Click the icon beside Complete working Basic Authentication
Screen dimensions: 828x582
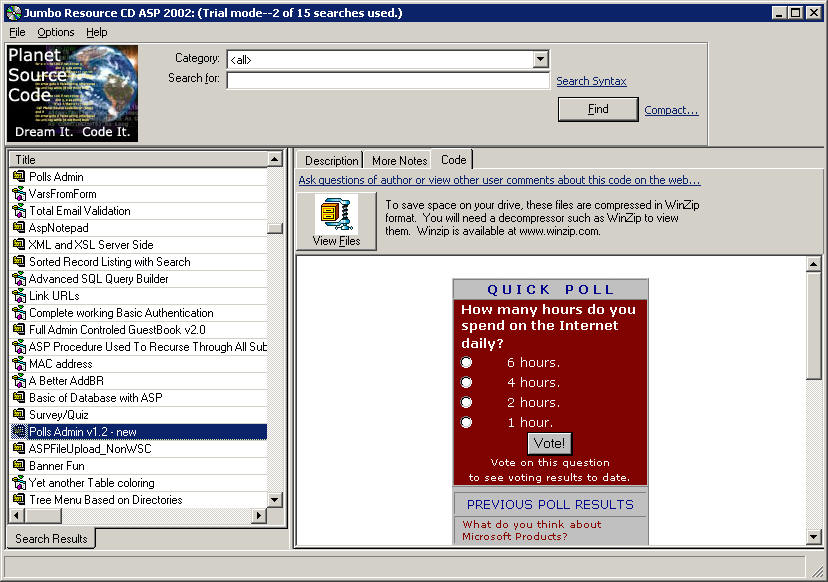pyautogui.click(x=19, y=313)
